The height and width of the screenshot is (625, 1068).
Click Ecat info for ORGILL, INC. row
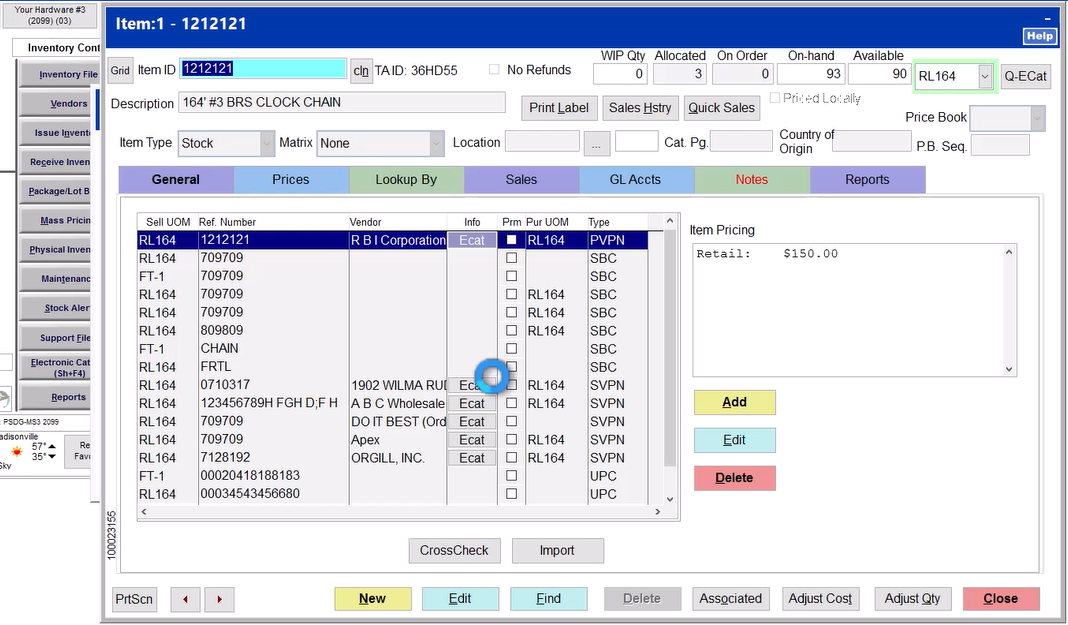471,458
